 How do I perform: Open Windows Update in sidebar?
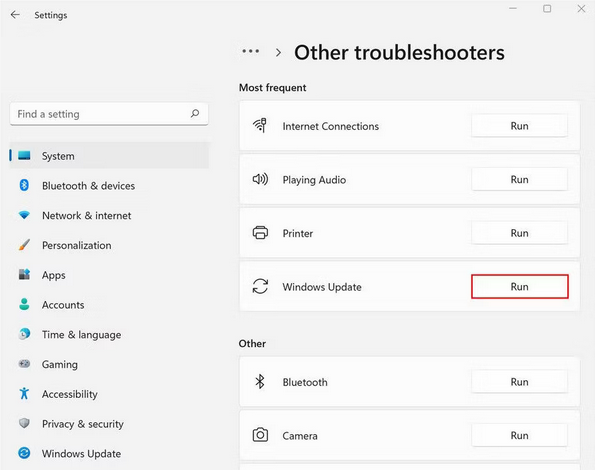tap(109, 453)
